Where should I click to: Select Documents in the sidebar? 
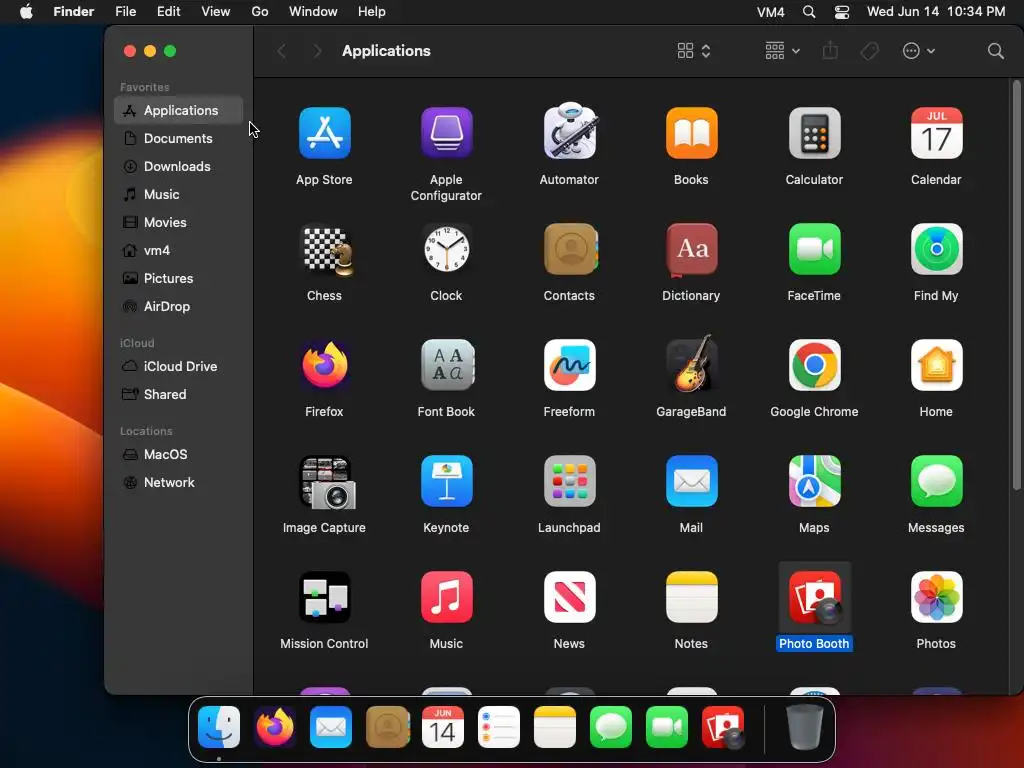tap(178, 138)
